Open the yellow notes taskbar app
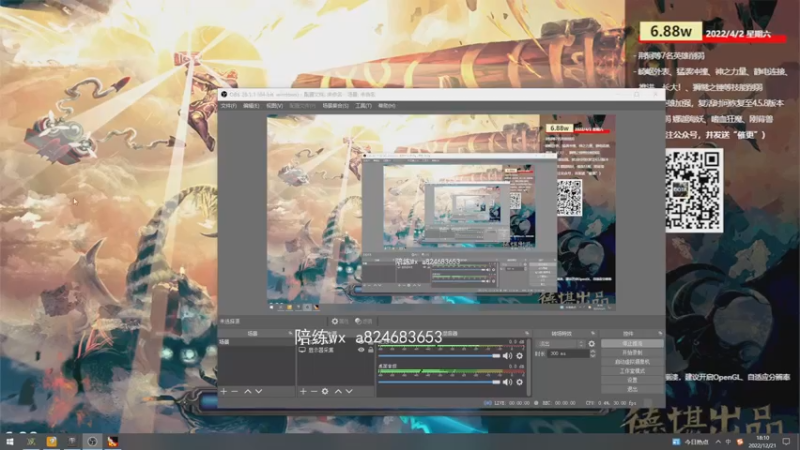The height and width of the screenshot is (450, 800). coord(52,441)
